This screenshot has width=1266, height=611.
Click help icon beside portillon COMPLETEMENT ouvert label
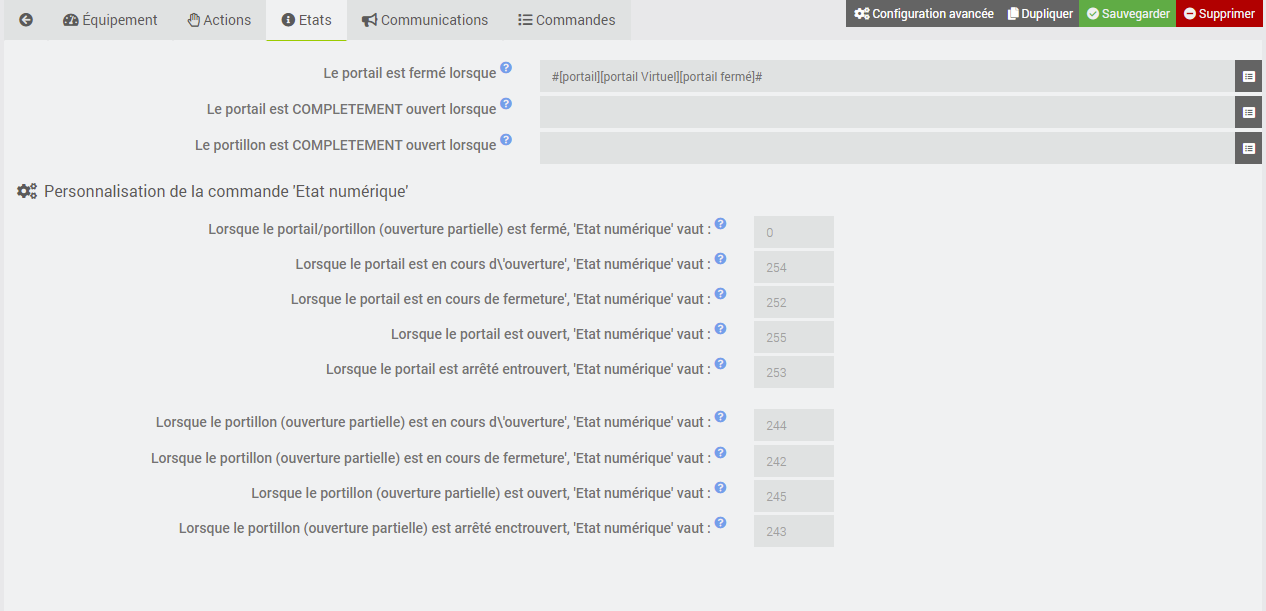[x=506, y=140]
